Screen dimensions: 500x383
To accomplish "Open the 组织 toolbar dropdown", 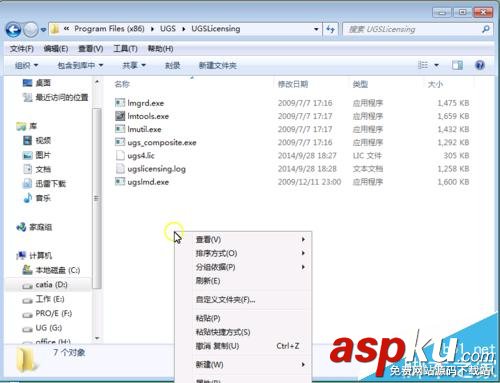I will 27,65.
